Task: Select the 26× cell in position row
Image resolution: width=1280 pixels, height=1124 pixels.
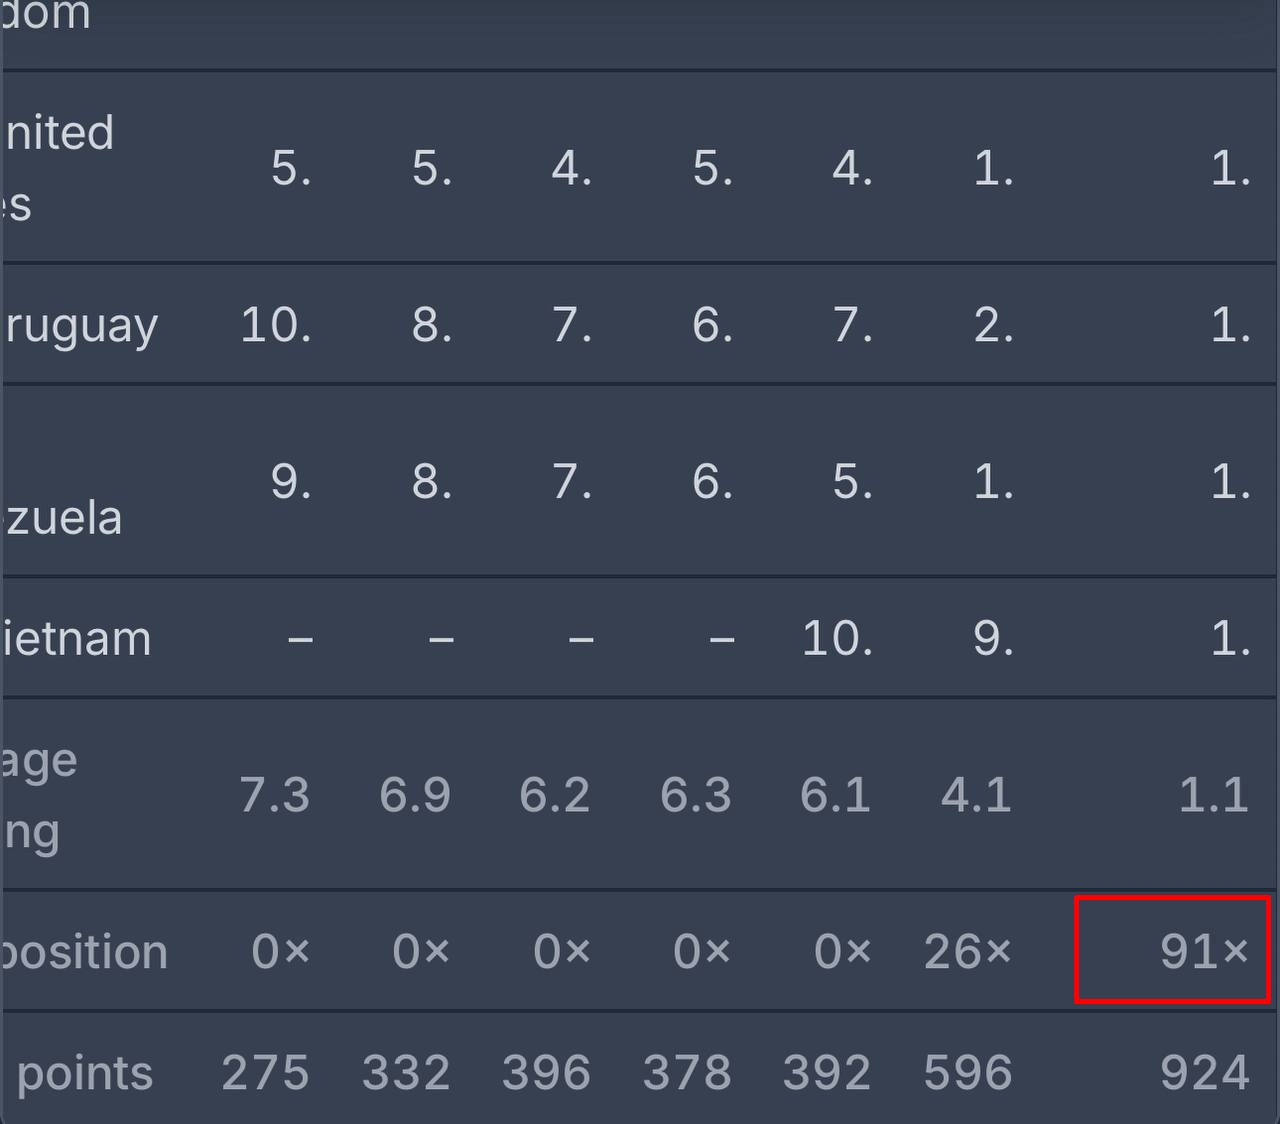Action: (x=967, y=951)
